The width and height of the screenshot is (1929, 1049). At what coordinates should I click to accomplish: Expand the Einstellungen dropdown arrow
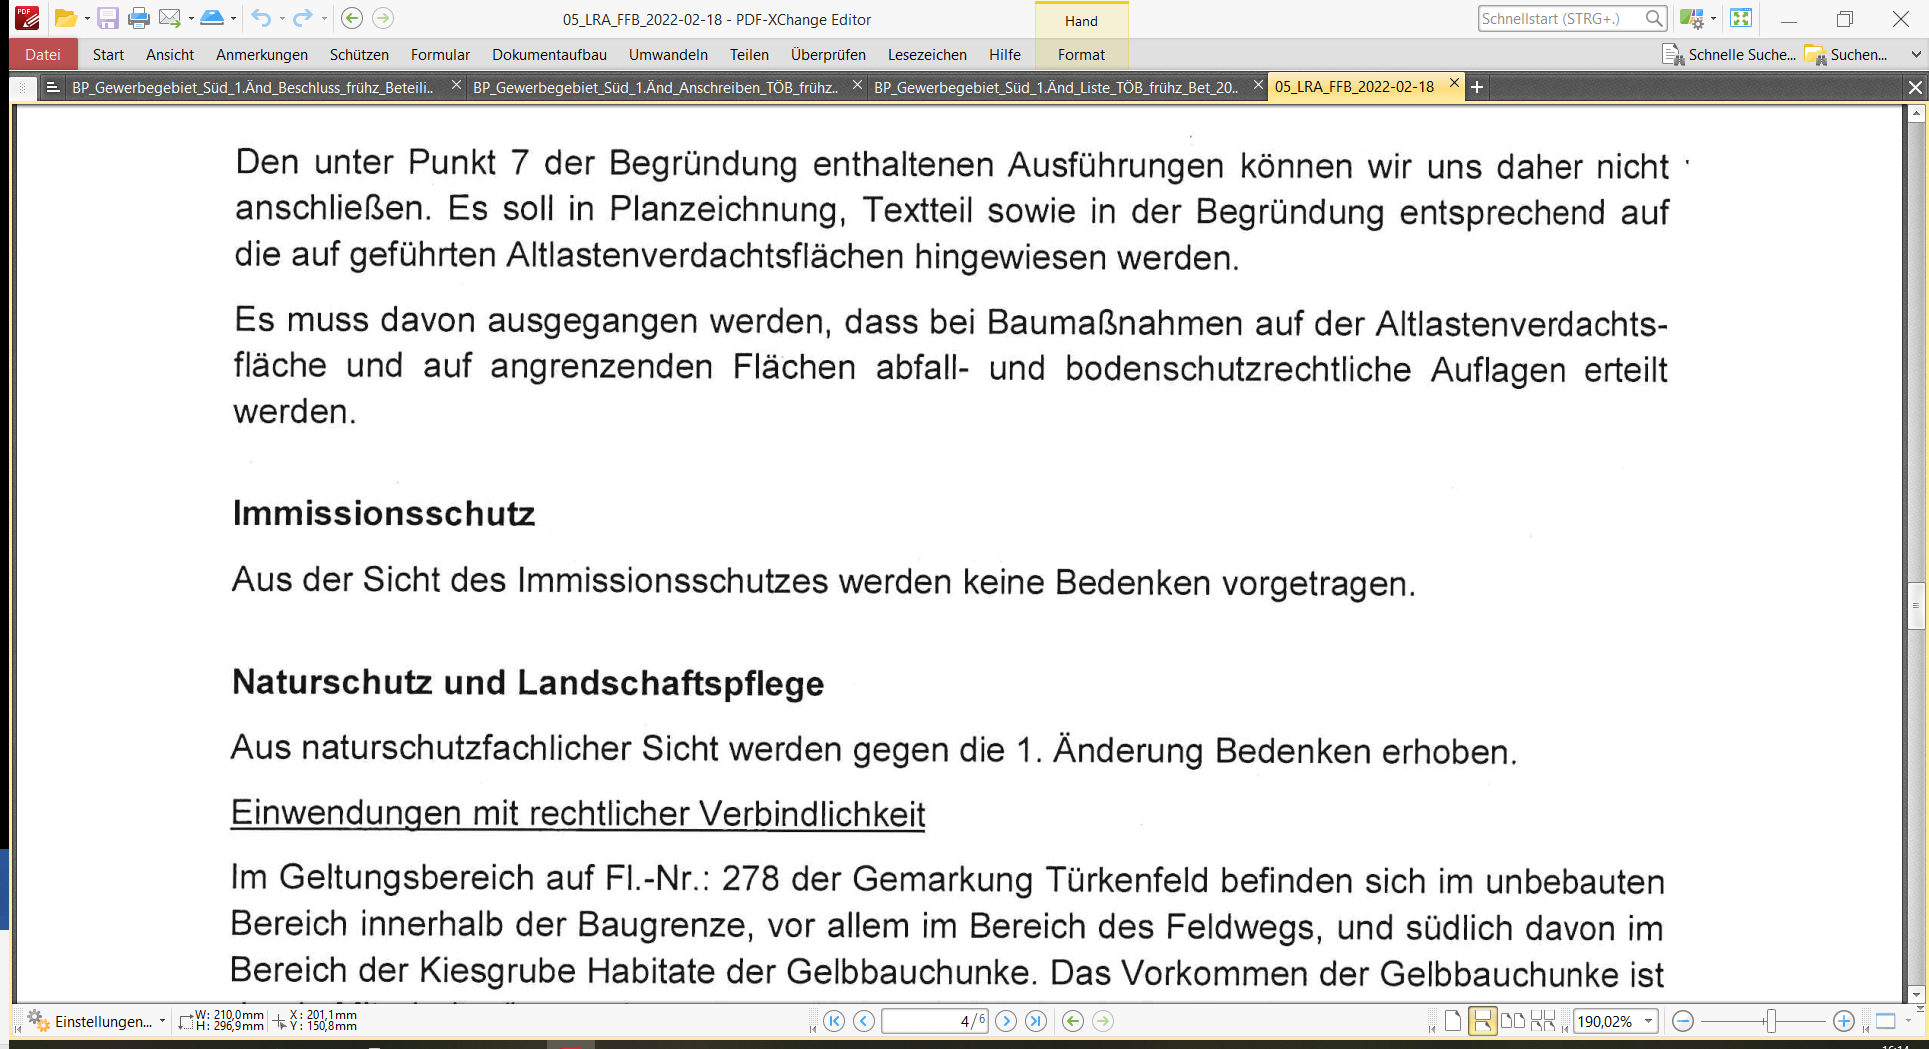[162, 1021]
